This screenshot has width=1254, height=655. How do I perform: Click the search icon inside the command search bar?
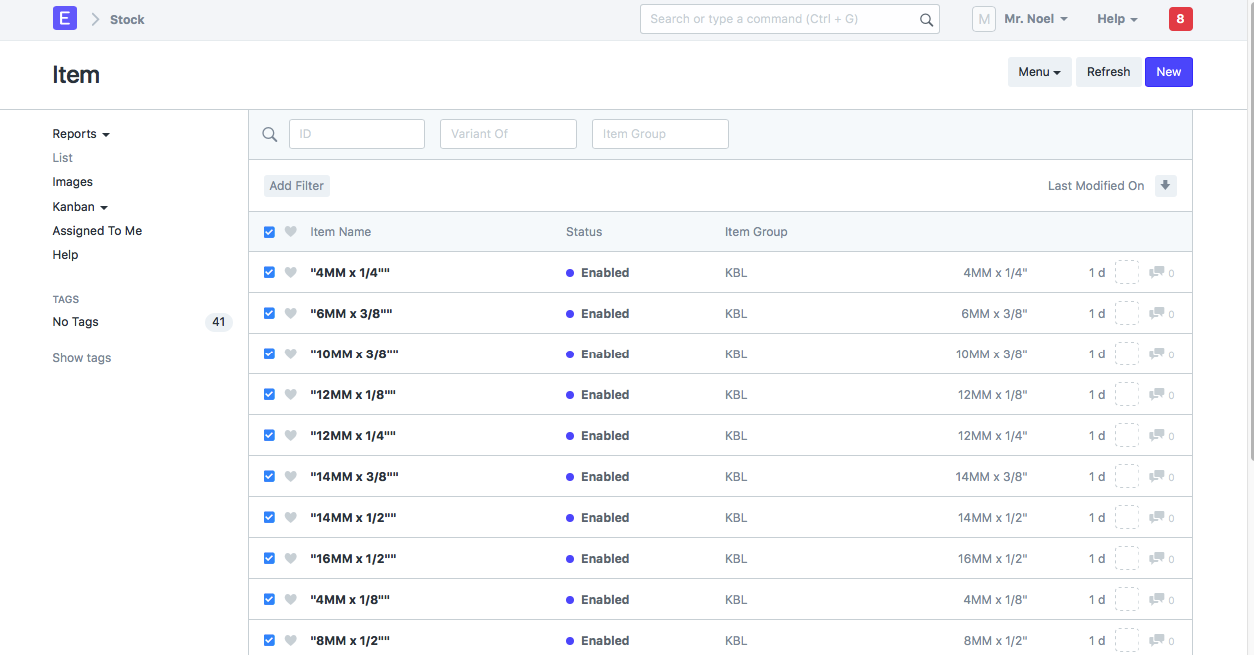point(925,18)
